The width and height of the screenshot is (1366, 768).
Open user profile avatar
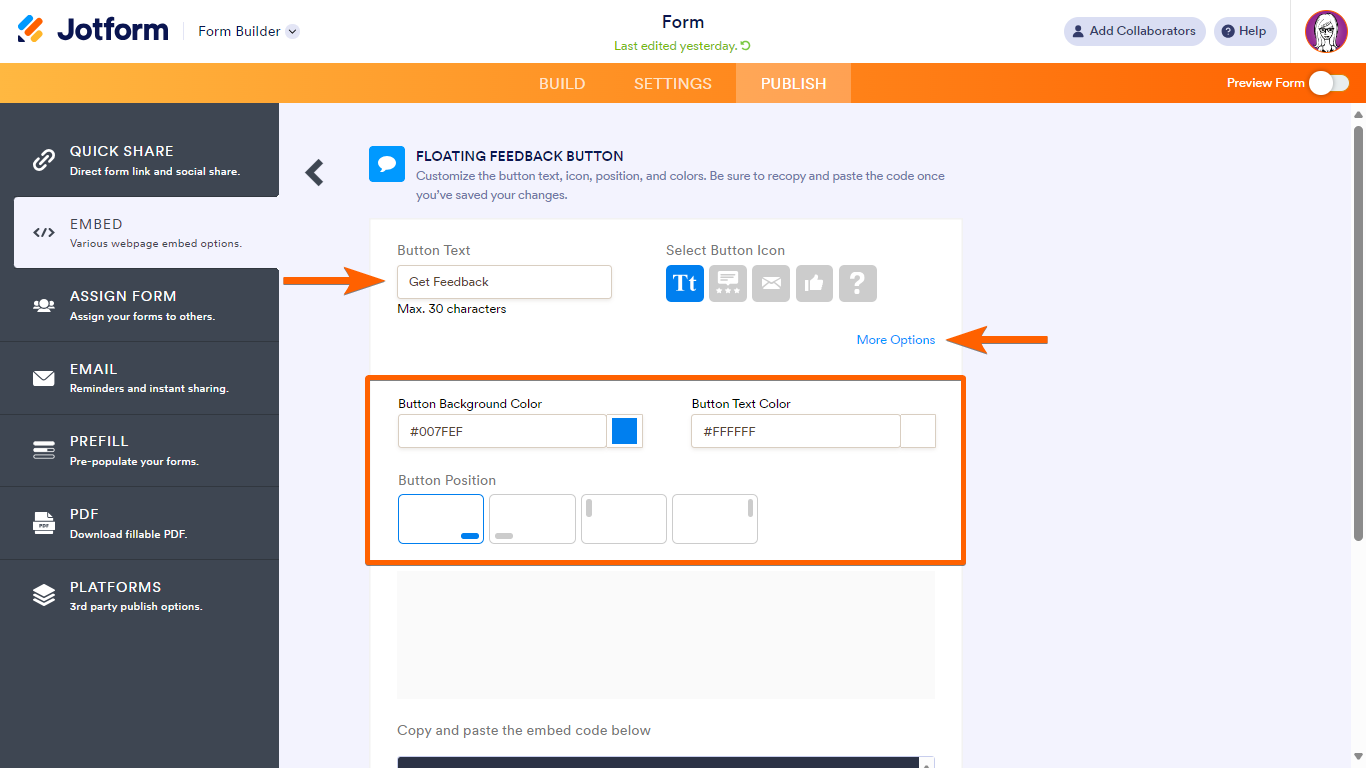(1326, 32)
